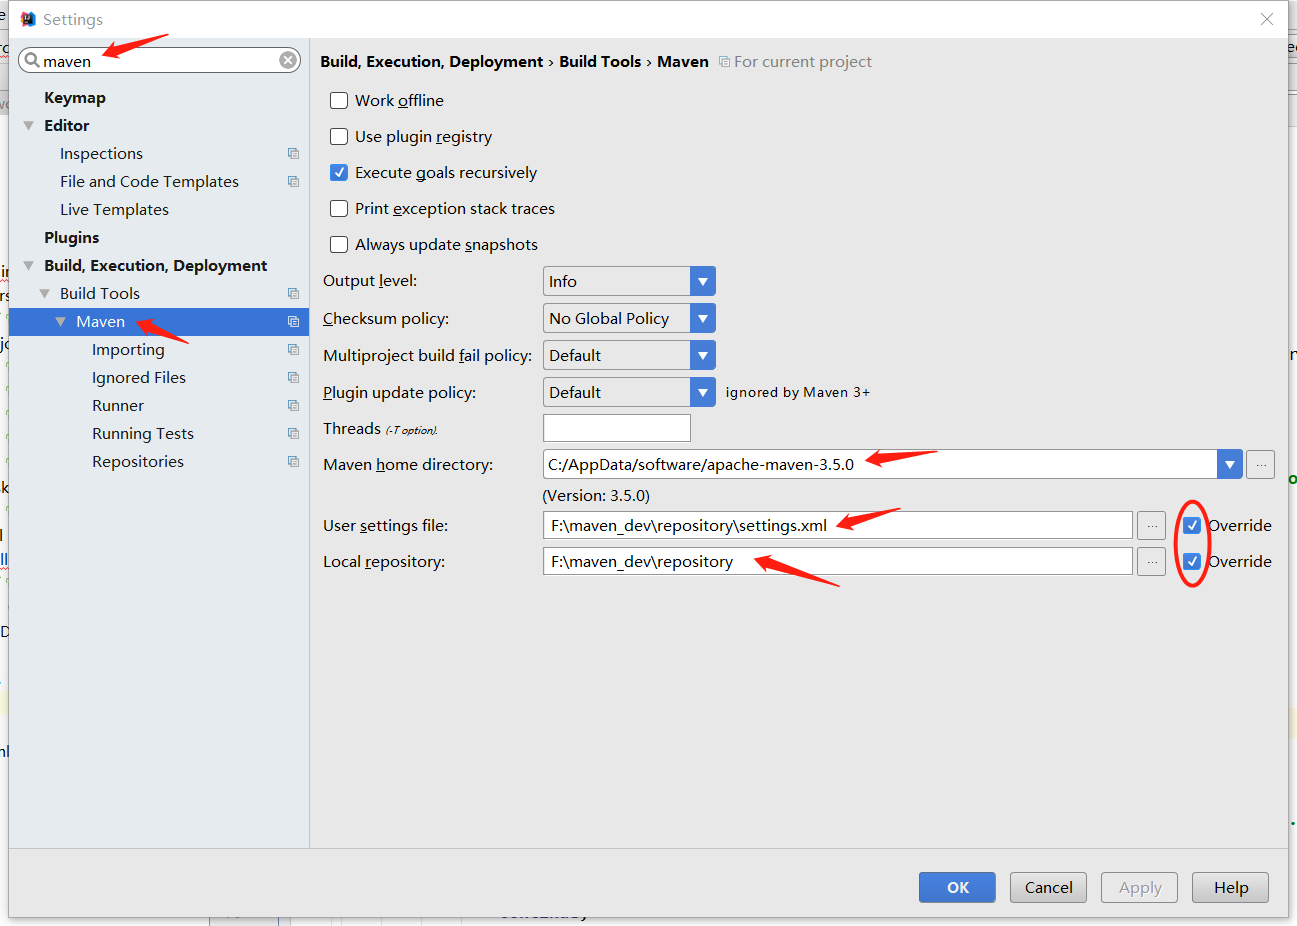Open Repositories under Maven
The width and height of the screenshot is (1297, 926).
click(x=138, y=461)
